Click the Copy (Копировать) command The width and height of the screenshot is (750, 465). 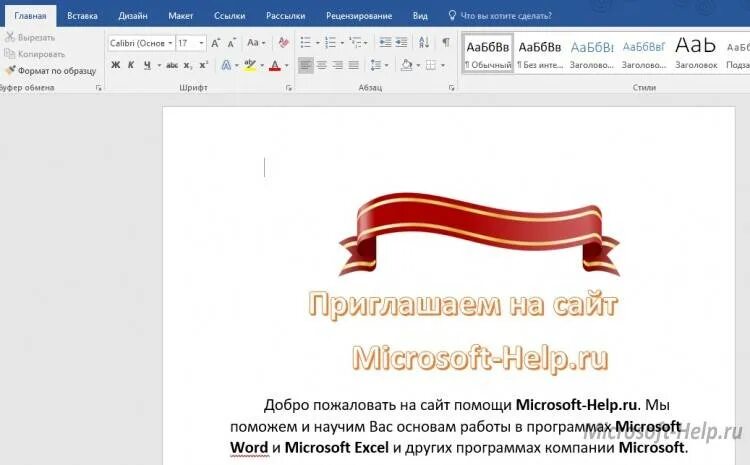click(x=34, y=54)
